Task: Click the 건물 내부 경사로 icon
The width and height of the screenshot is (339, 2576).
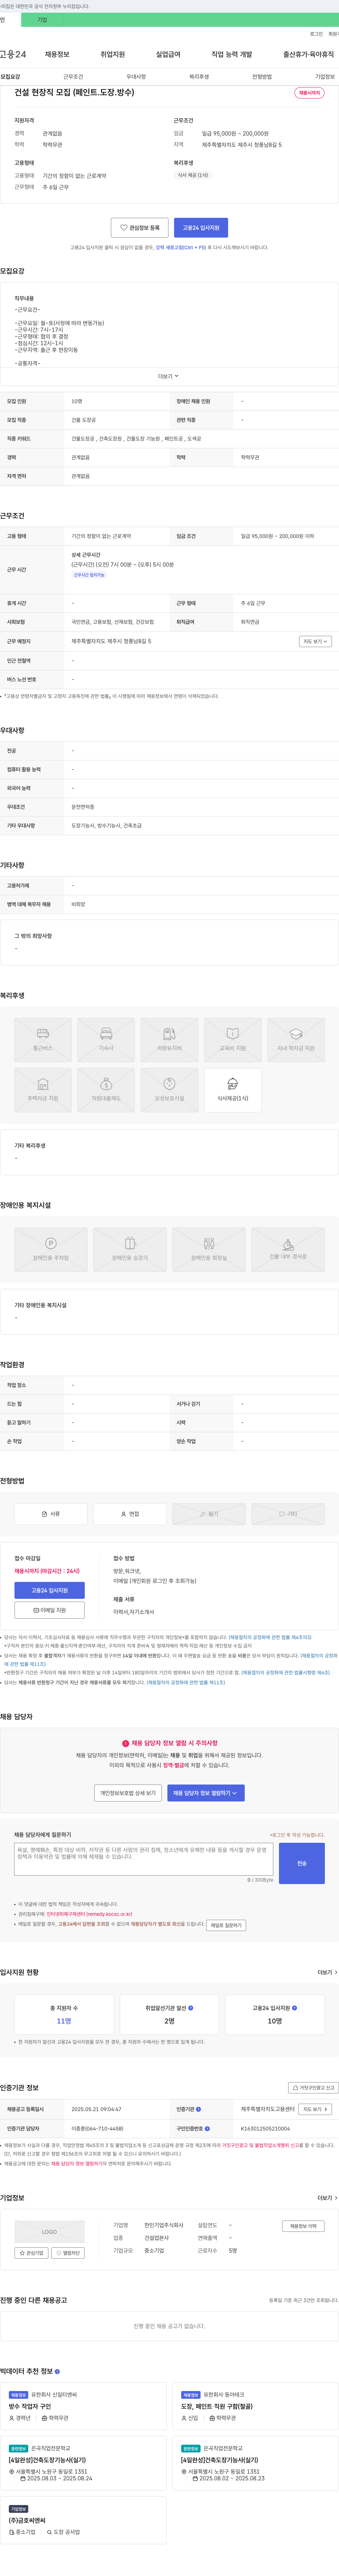Action: (x=288, y=1250)
